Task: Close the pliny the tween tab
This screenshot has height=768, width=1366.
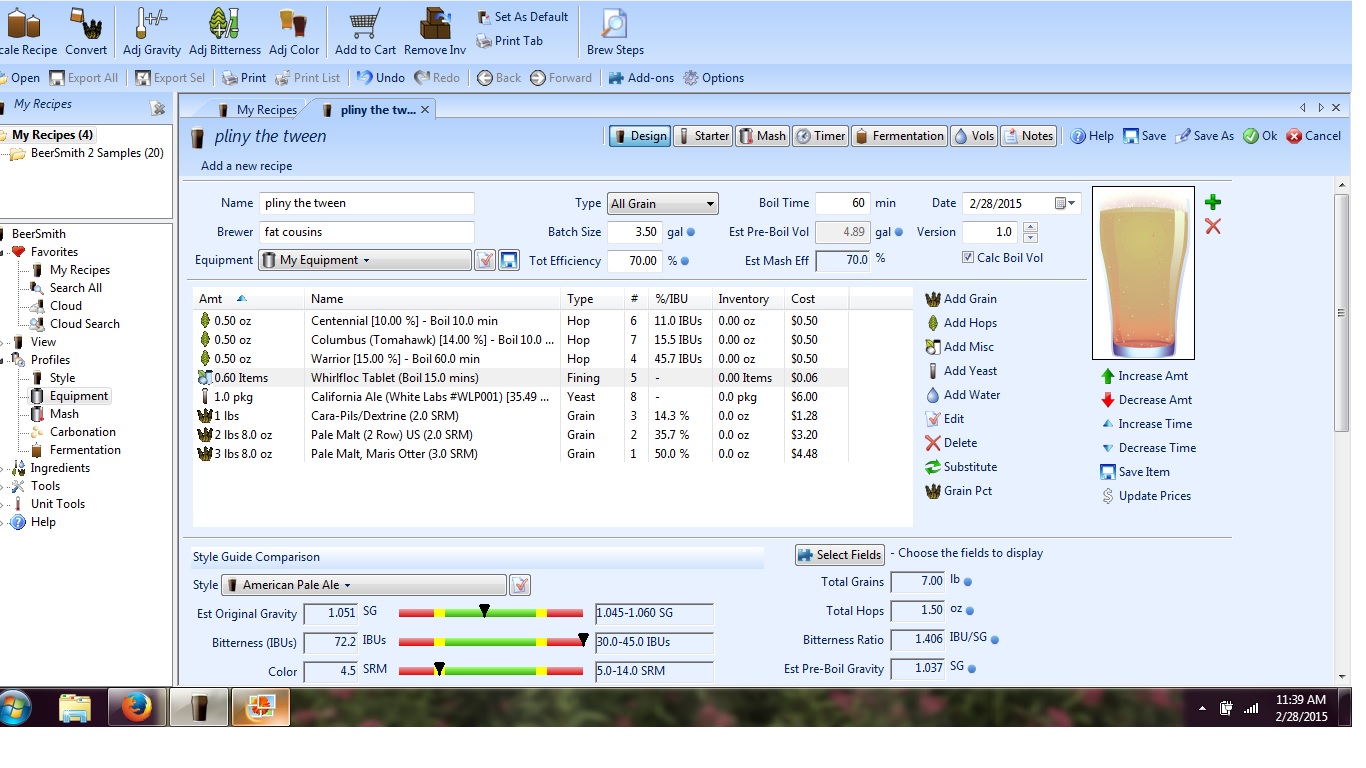Action: (x=425, y=110)
